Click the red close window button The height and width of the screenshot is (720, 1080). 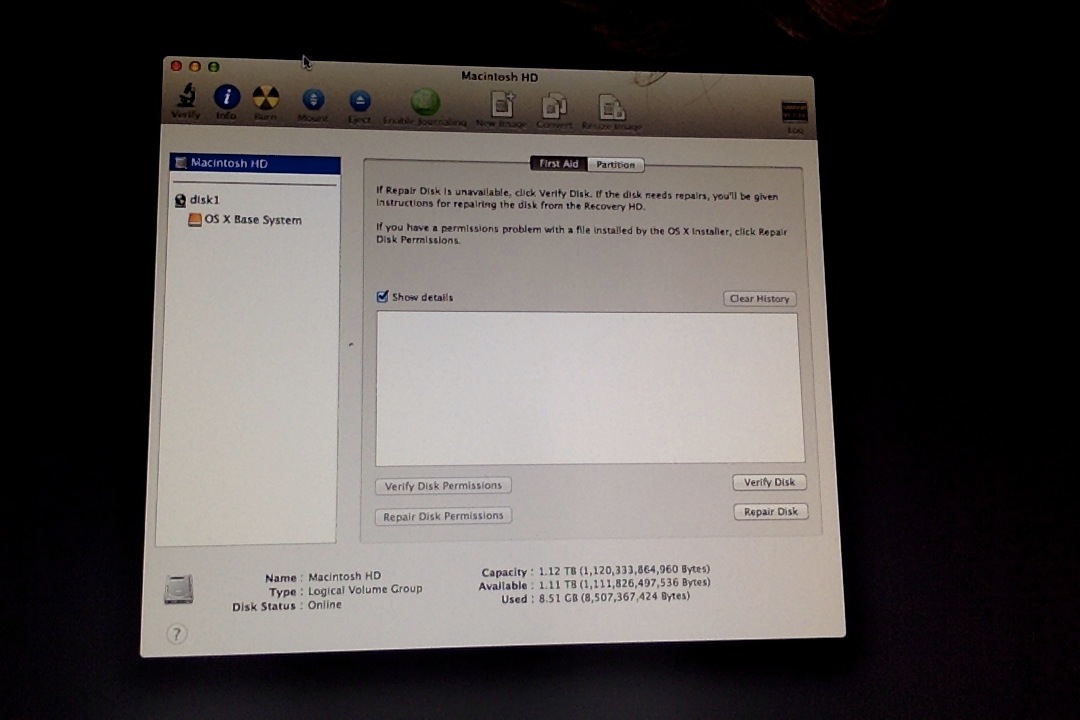pyautogui.click(x=176, y=65)
